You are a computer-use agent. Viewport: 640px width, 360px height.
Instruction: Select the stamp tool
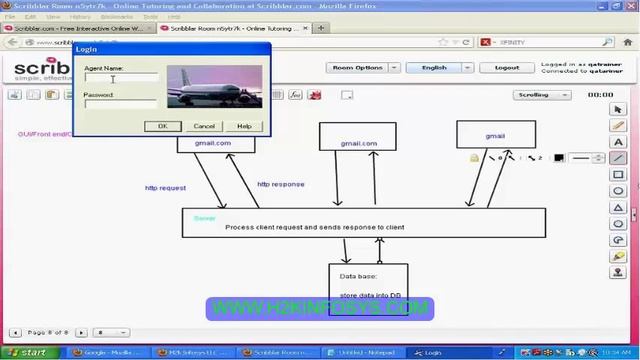coord(618,273)
